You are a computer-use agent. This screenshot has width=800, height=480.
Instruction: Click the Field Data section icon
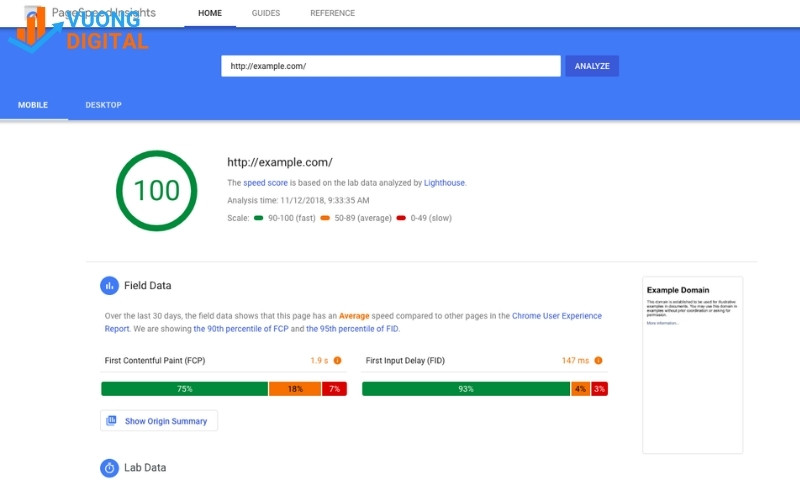click(x=110, y=286)
